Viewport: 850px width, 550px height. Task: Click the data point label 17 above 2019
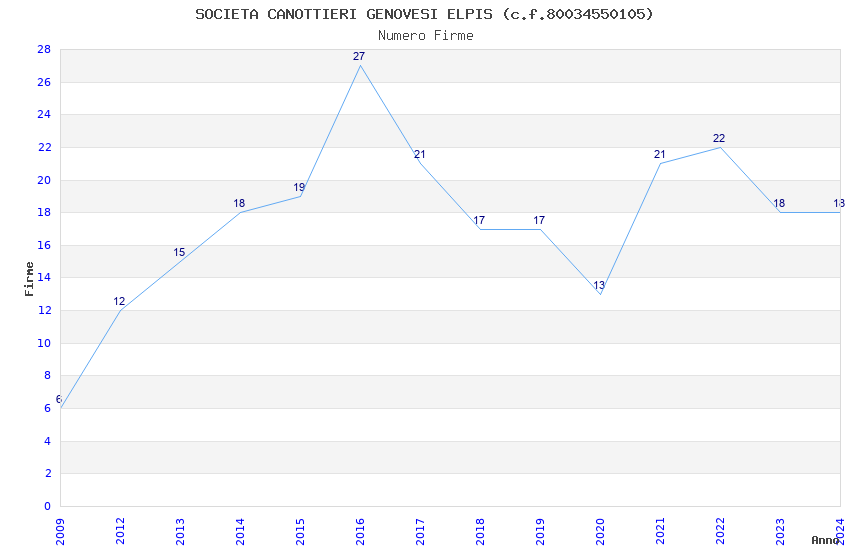pyautogui.click(x=539, y=220)
